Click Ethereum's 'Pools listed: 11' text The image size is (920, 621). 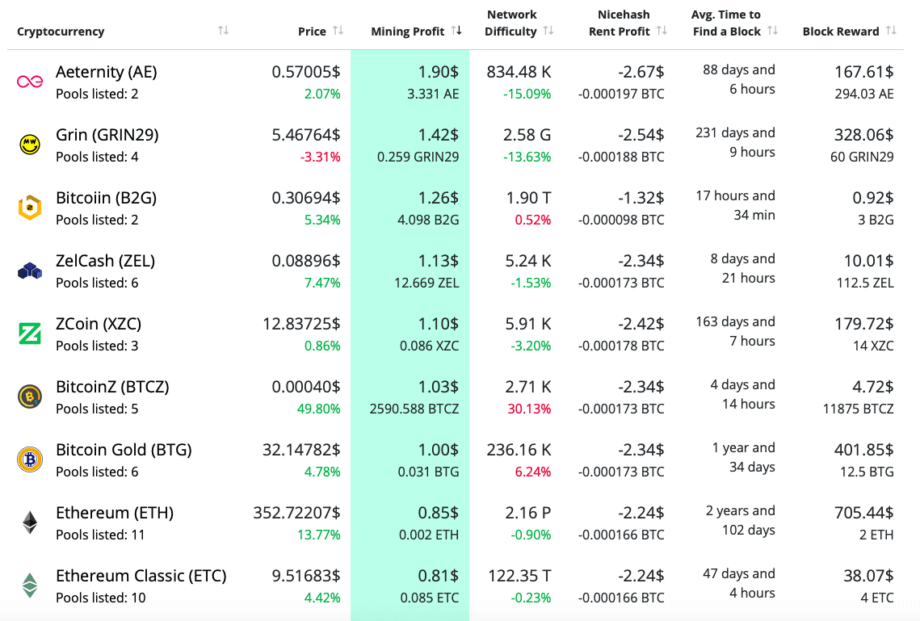pyautogui.click(x=100, y=535)
